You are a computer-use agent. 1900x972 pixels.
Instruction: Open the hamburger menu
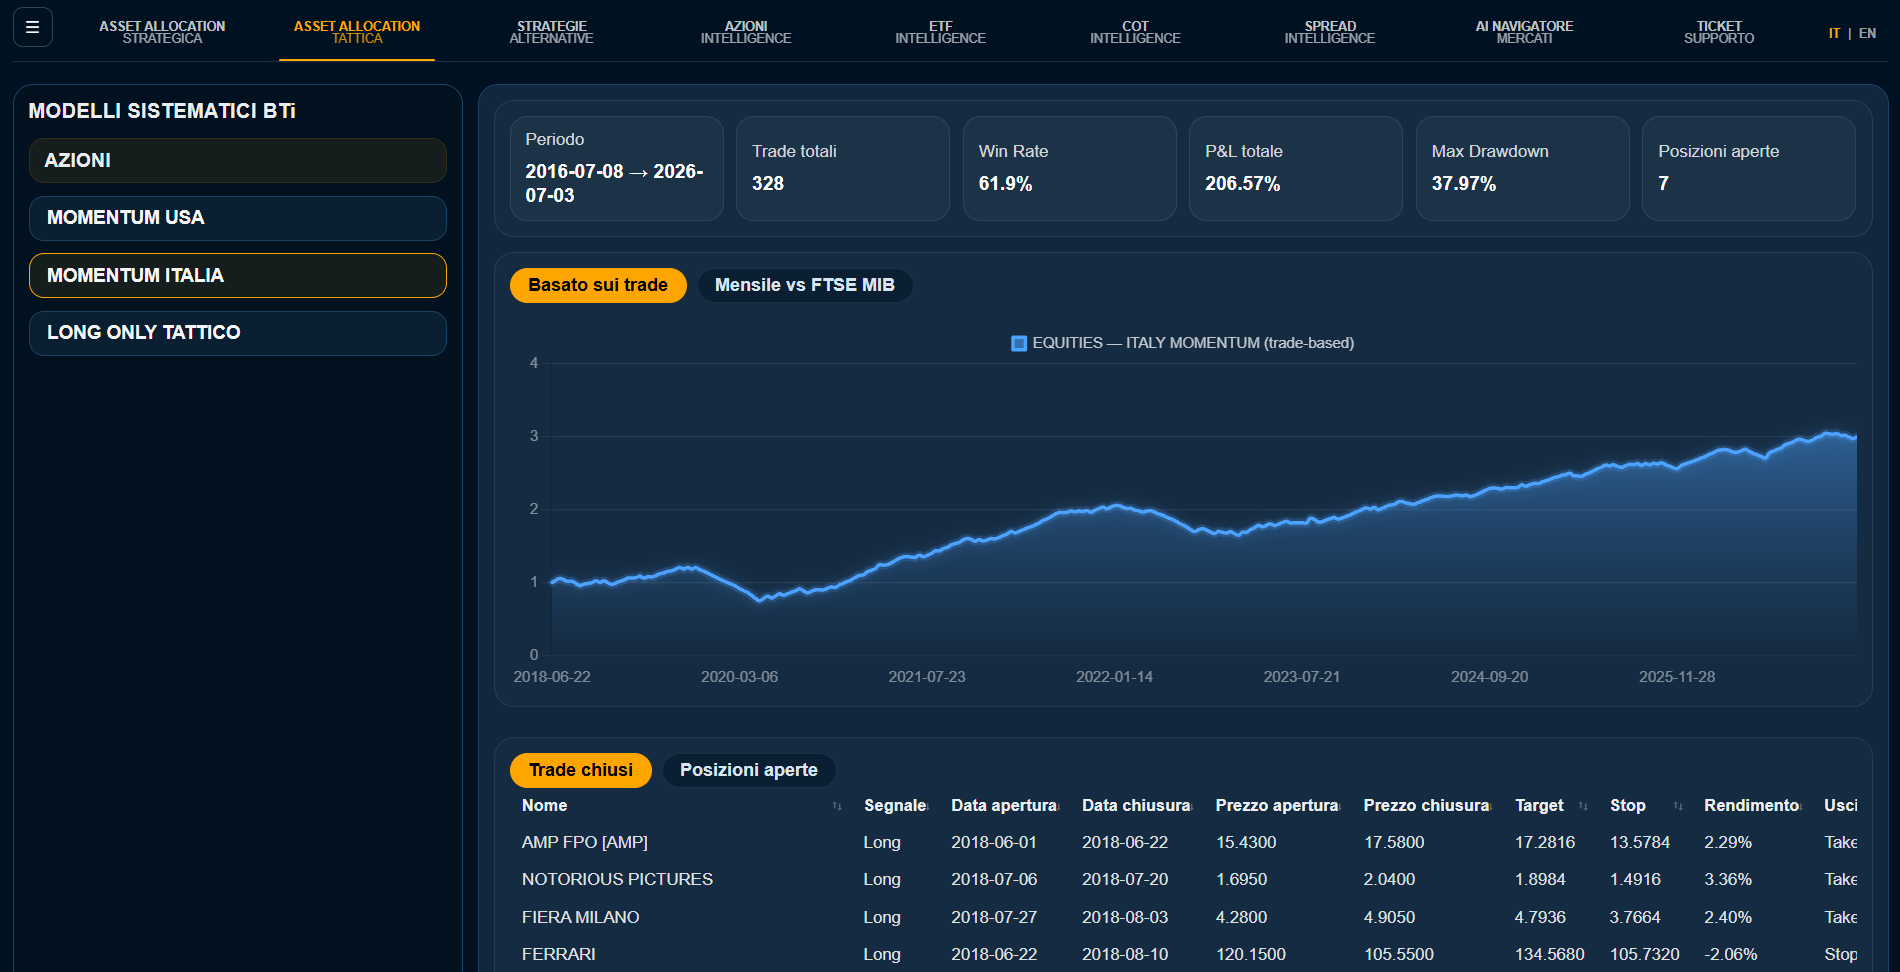pos(32,27)
